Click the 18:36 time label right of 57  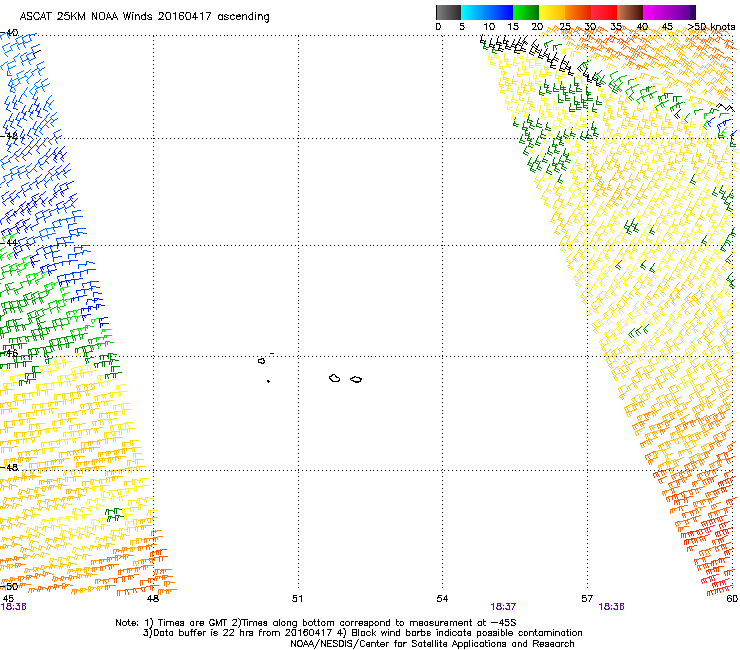pos(611,607)
